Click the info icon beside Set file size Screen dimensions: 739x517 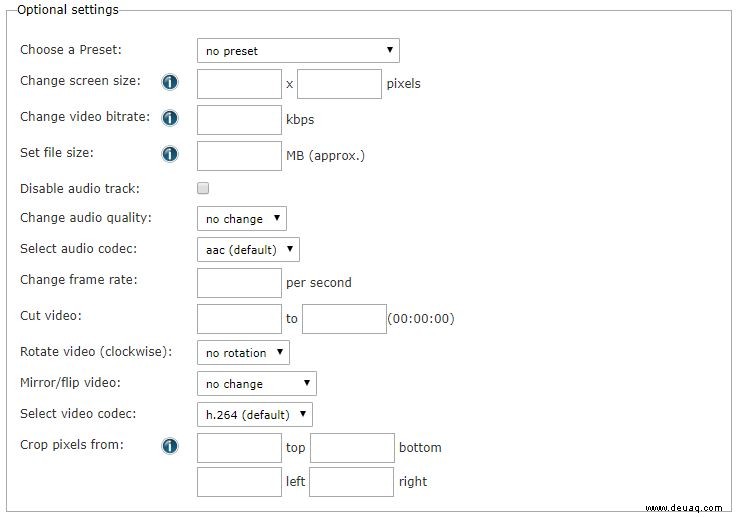[170, 154]
